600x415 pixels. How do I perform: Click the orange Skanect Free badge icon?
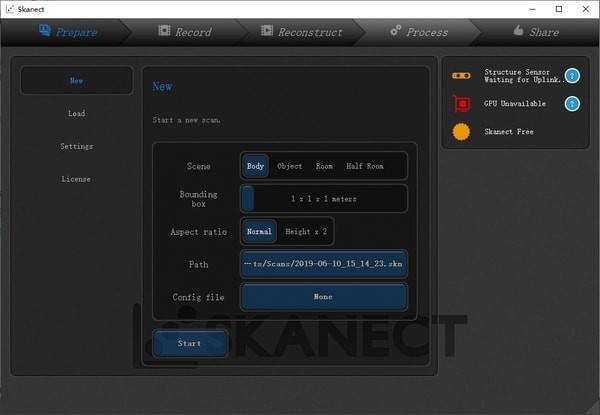coord(461,132)
